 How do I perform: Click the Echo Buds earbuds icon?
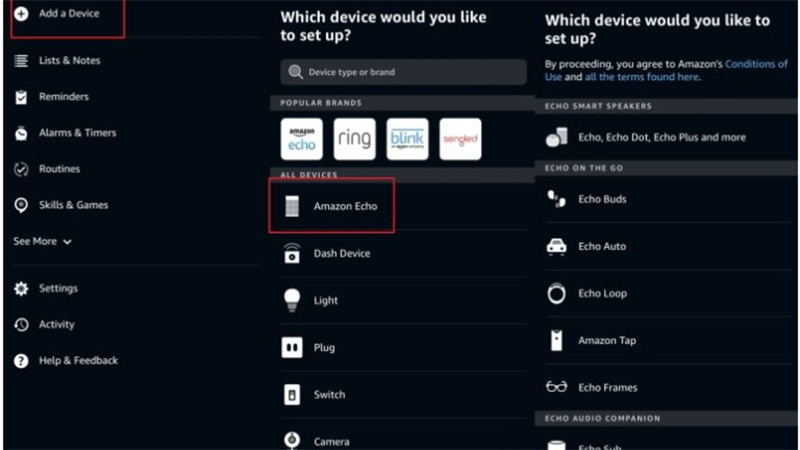pyautogui.click(x=557, y=199)
